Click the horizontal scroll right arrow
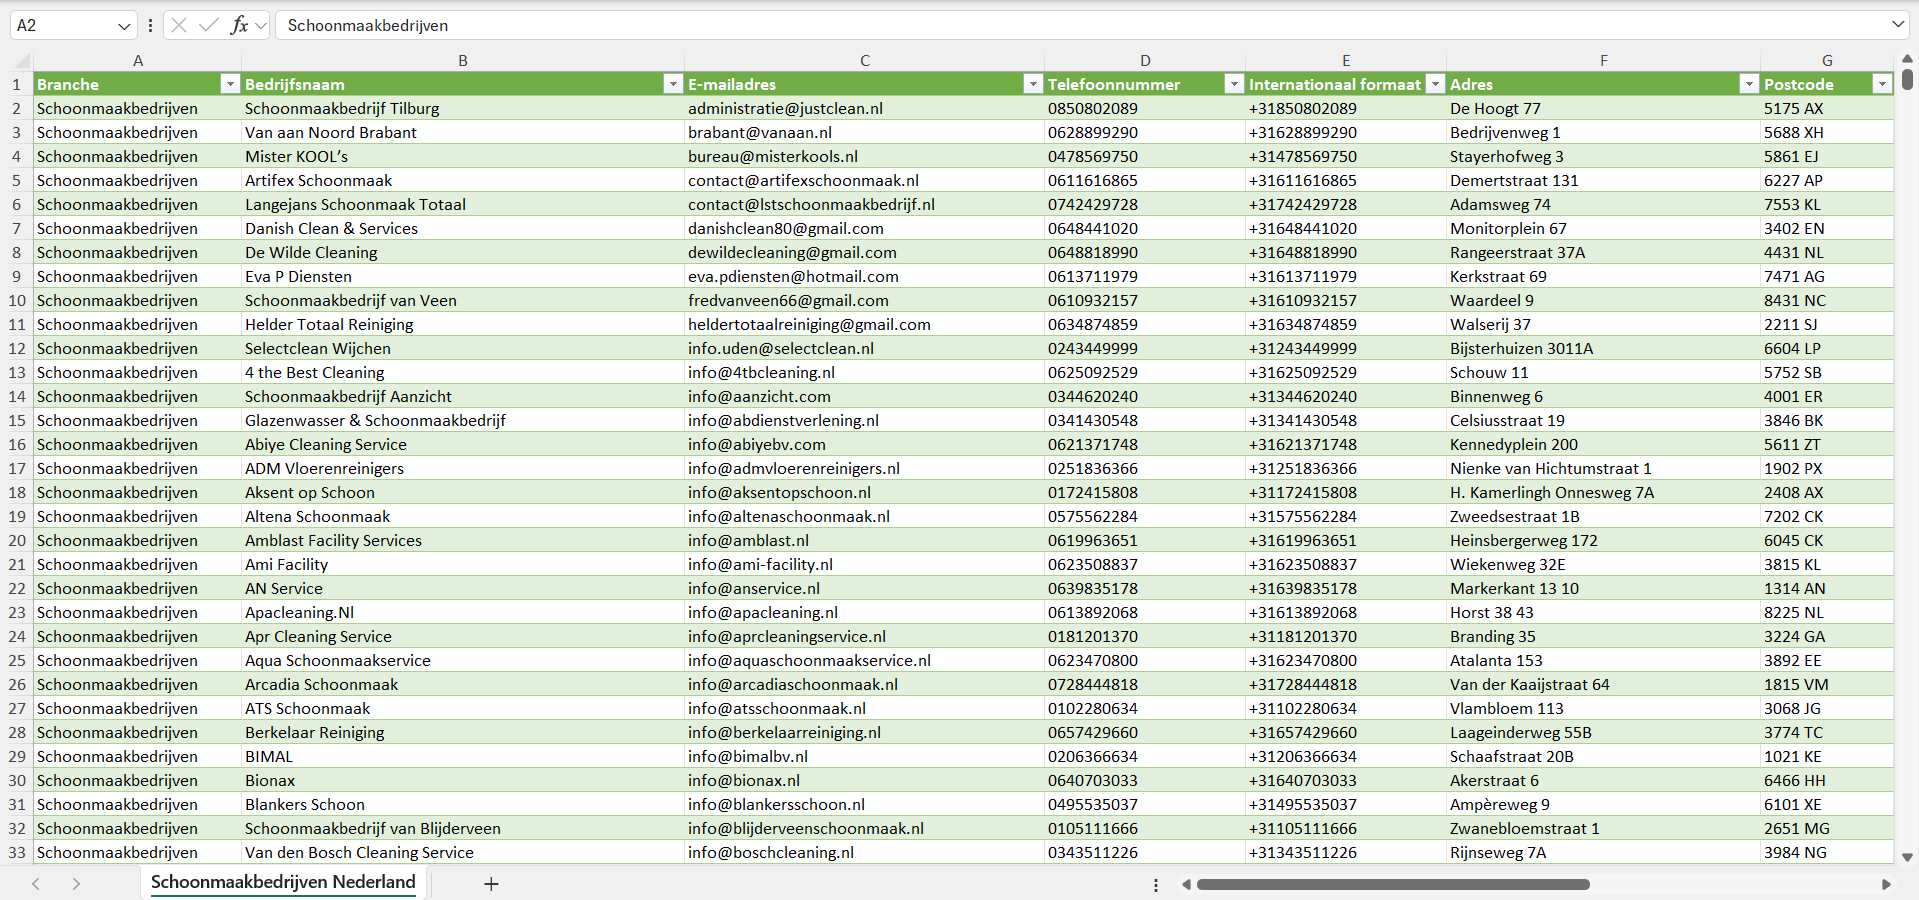Viewport: 1919px width, 900px height. tap(1886, 884)
